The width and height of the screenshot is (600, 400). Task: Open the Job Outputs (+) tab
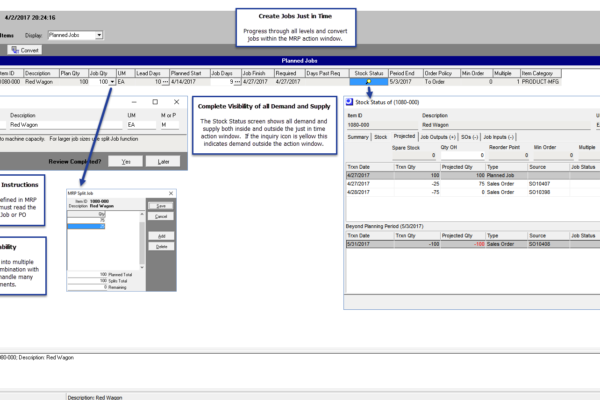pos(438,137)
